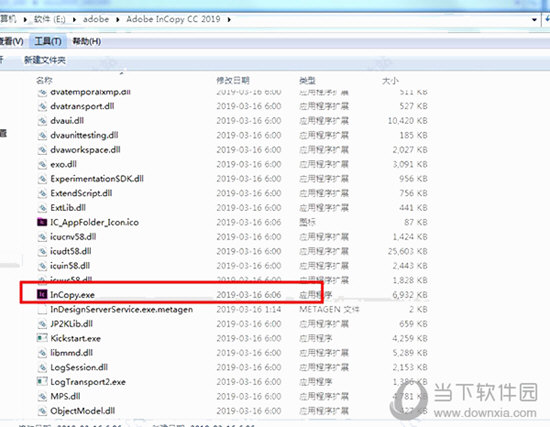Select the file name IC_AppFolder_Icon.ico
Viewport: 550px width, 427px height.
[94, 222]
